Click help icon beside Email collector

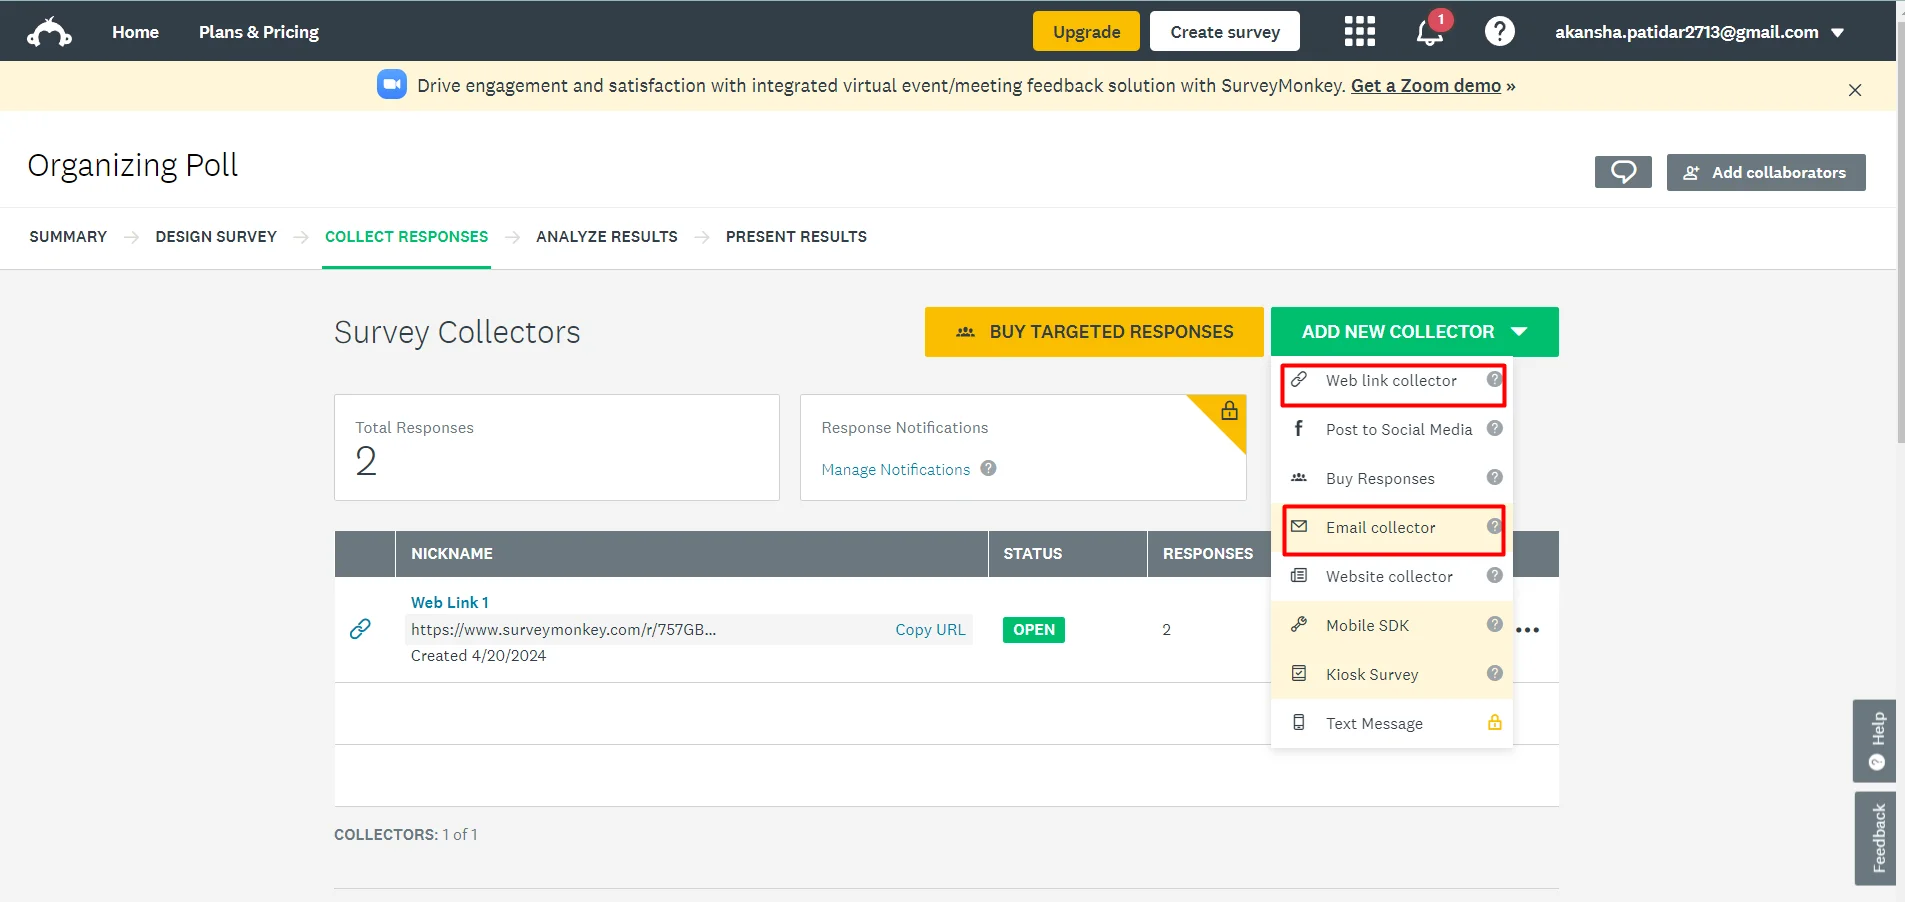pos(1494,526)
